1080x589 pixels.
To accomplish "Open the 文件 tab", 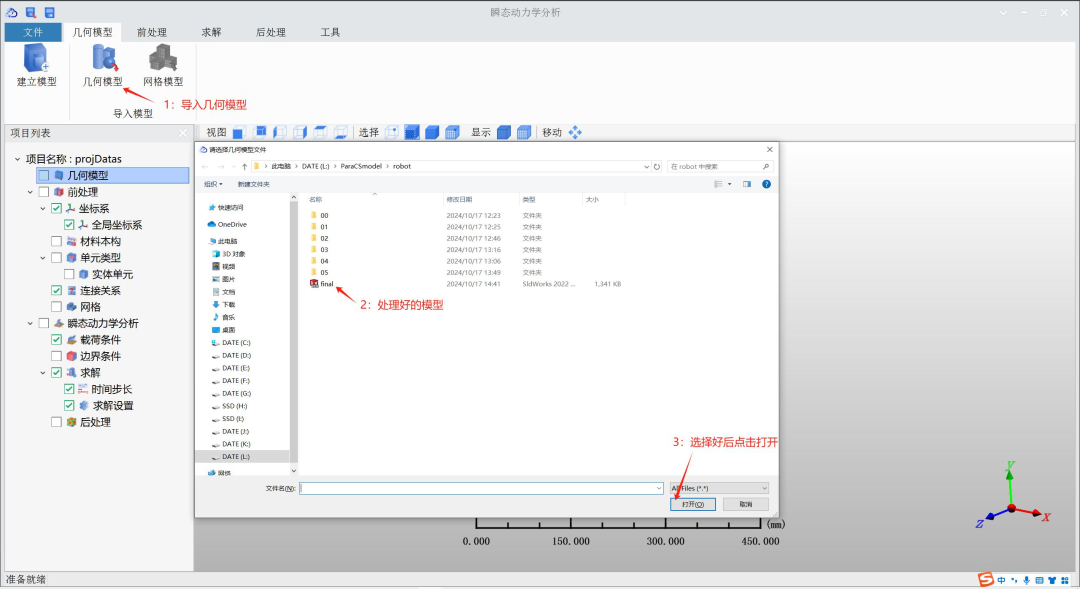I will click(x=32, y=32).
